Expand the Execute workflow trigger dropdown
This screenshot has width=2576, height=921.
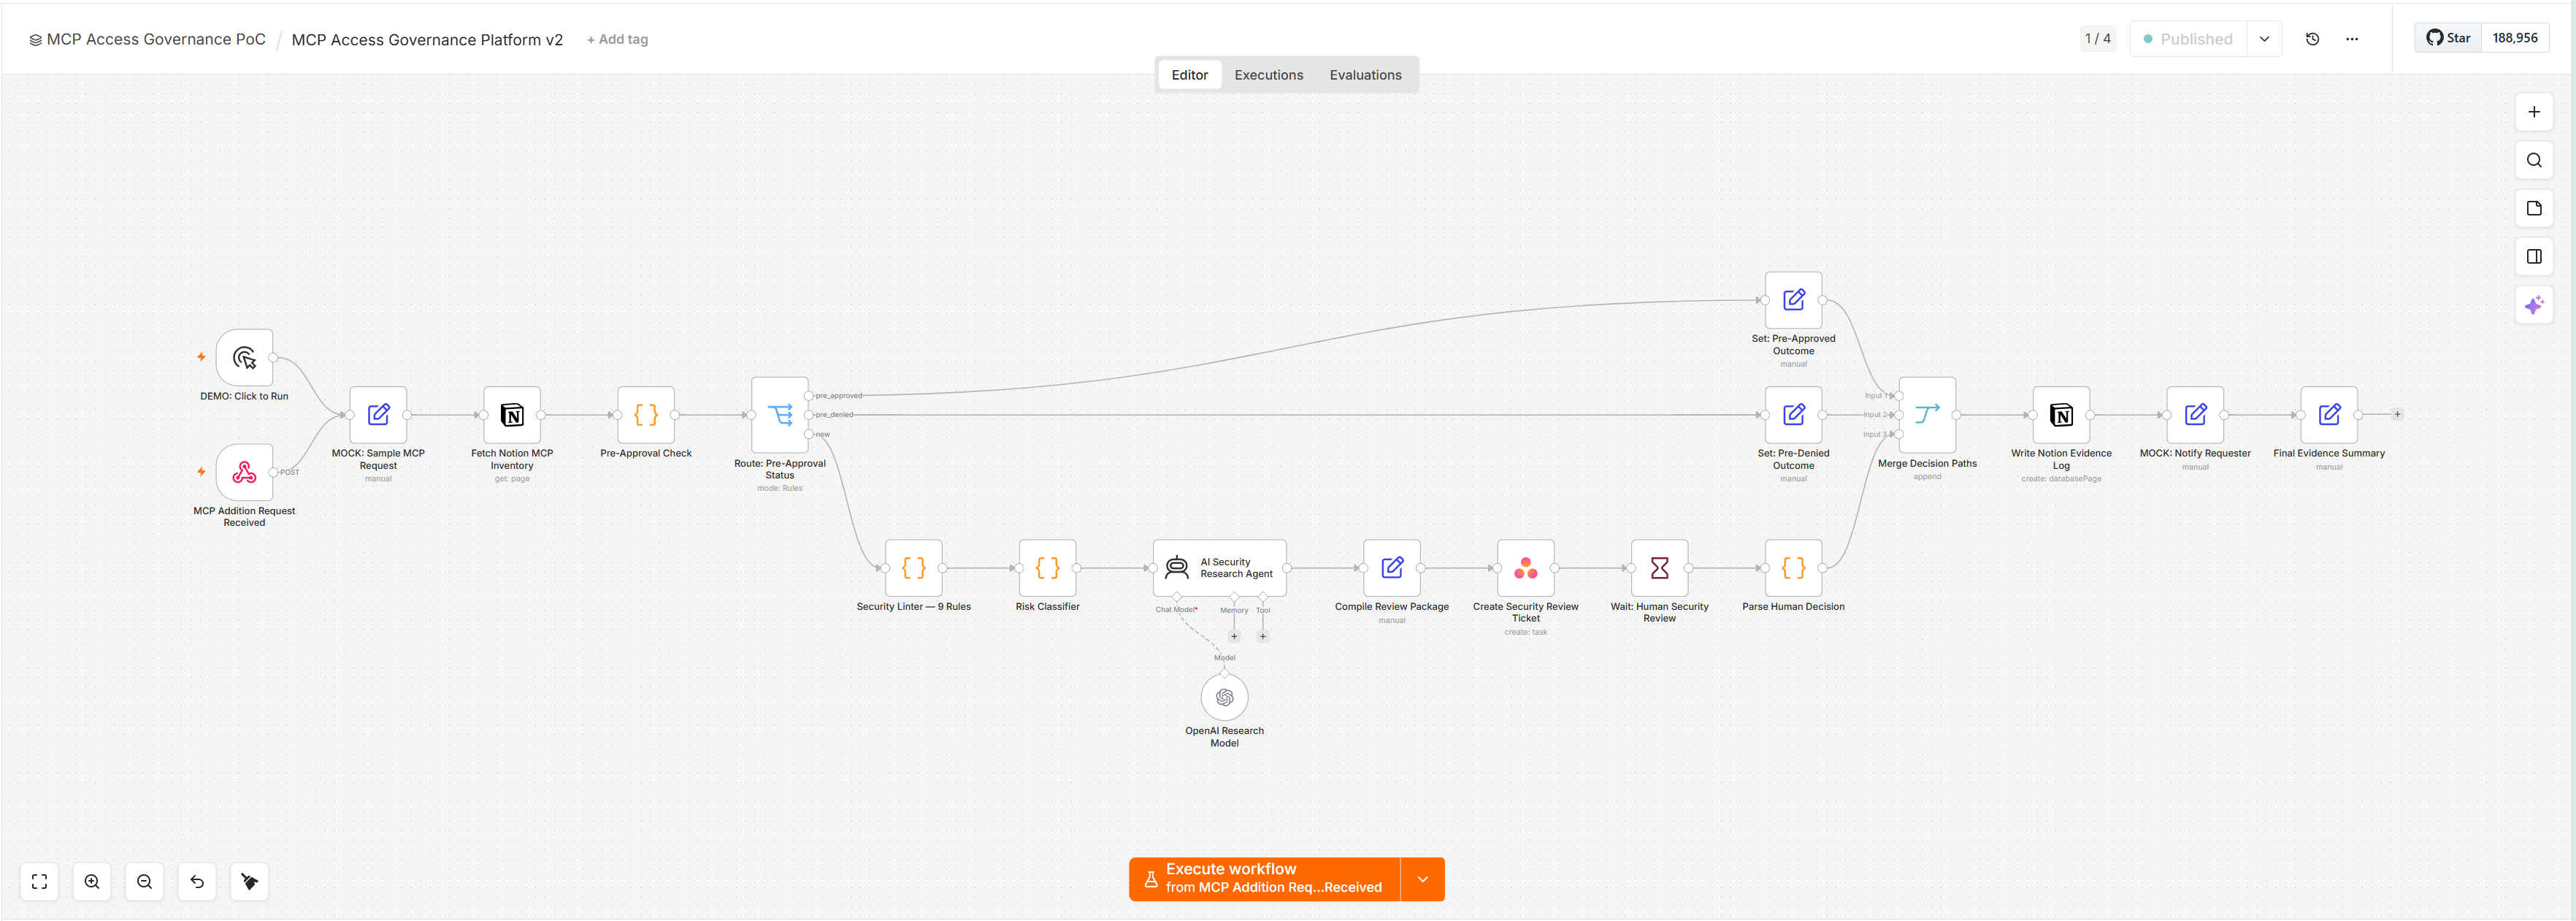click(x=1422, y=879)
